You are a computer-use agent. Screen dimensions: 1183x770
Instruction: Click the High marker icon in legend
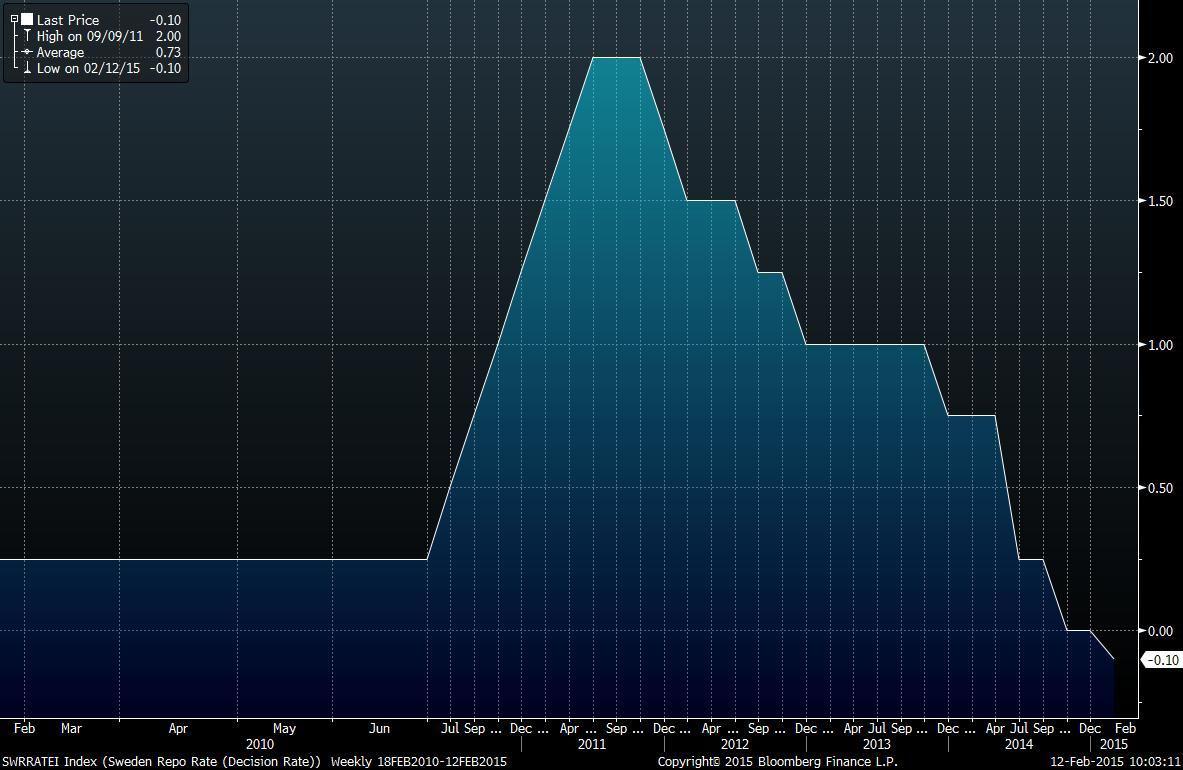click(27, 36)
